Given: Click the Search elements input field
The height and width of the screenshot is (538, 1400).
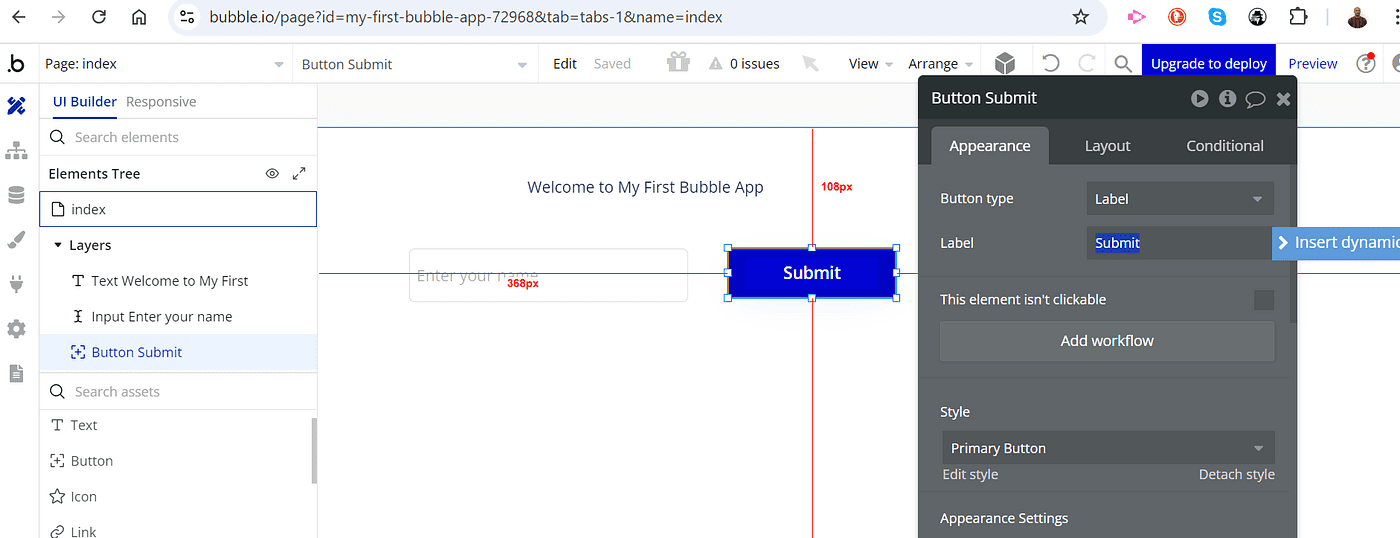Looking at the screenshot, I should click(x=180, y=137).
